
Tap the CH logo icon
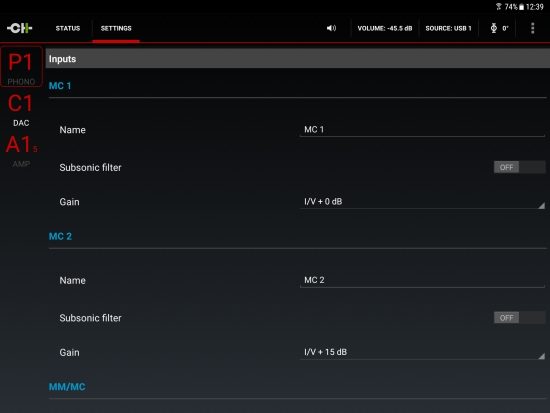[20, 28]
